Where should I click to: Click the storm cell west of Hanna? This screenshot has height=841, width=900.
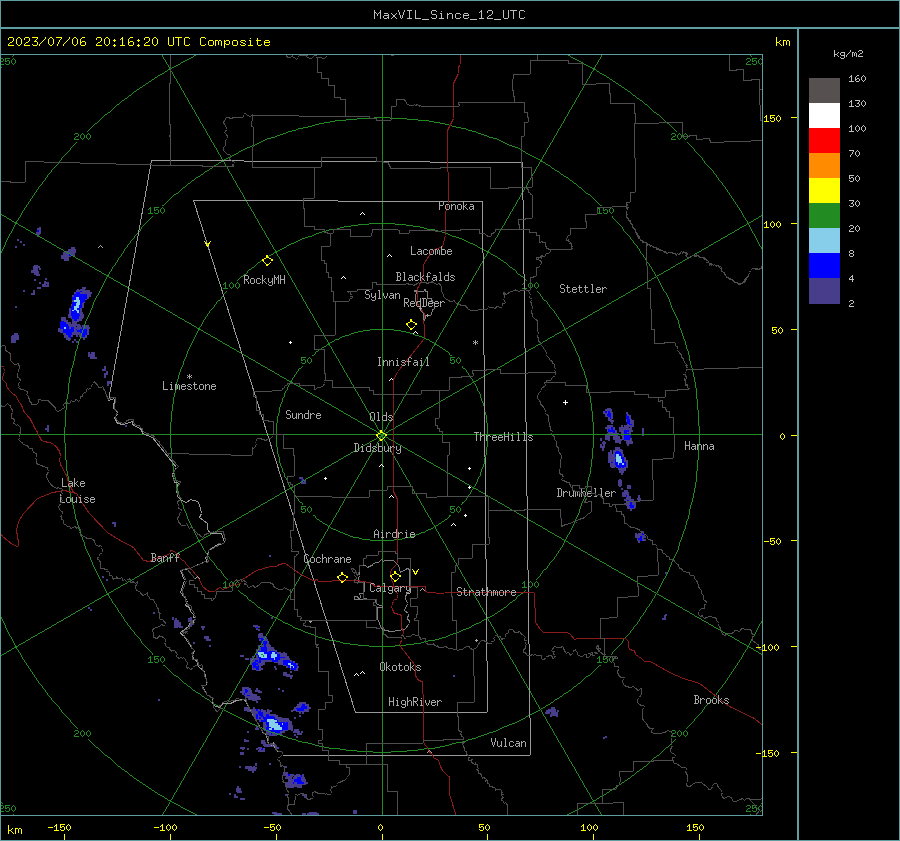tap(619, 459)
